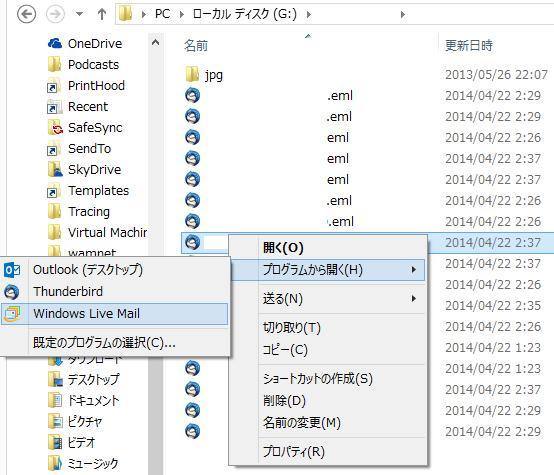Click the address bar folder icon

(x=125, y=14)
